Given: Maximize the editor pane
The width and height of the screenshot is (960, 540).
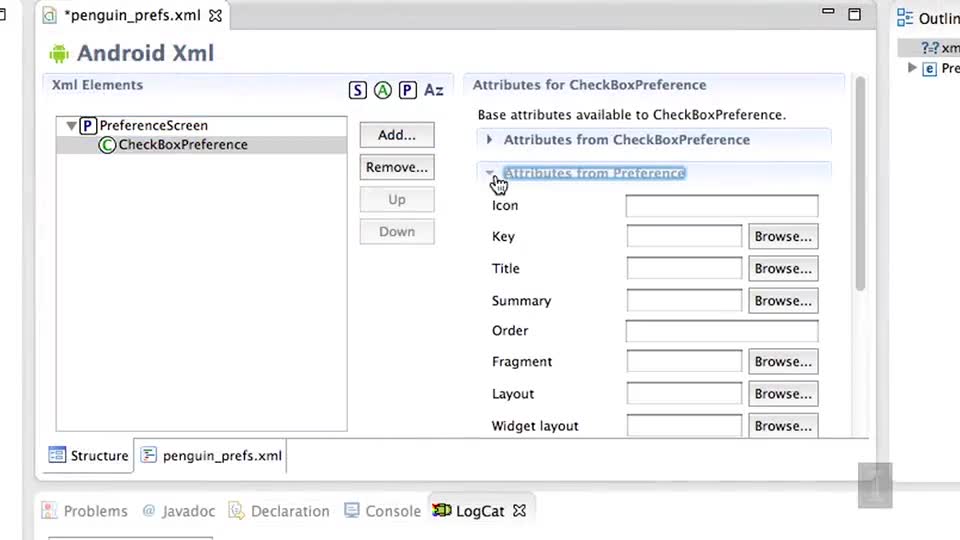Looking at the screenshot, I should tap(855, 14).
